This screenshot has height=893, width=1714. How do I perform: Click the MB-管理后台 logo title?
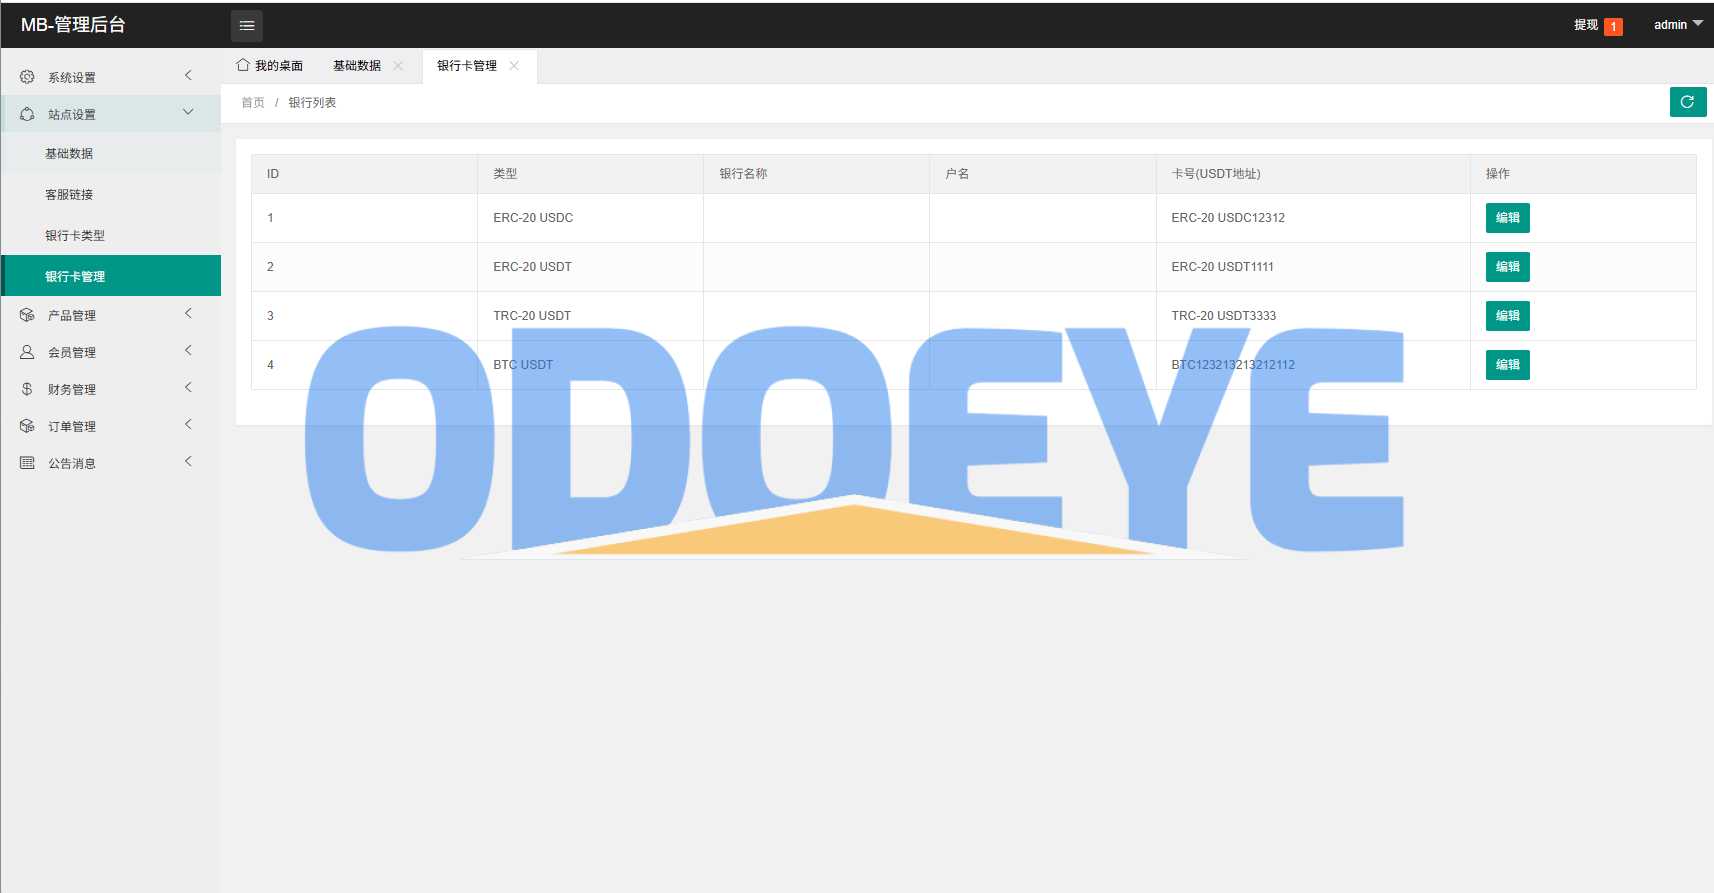pos(73,25)
